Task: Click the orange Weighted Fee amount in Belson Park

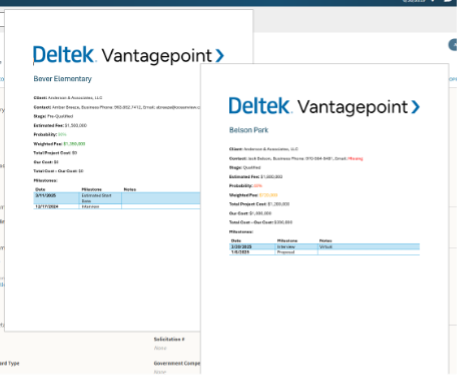Action: tap(268, 195)
